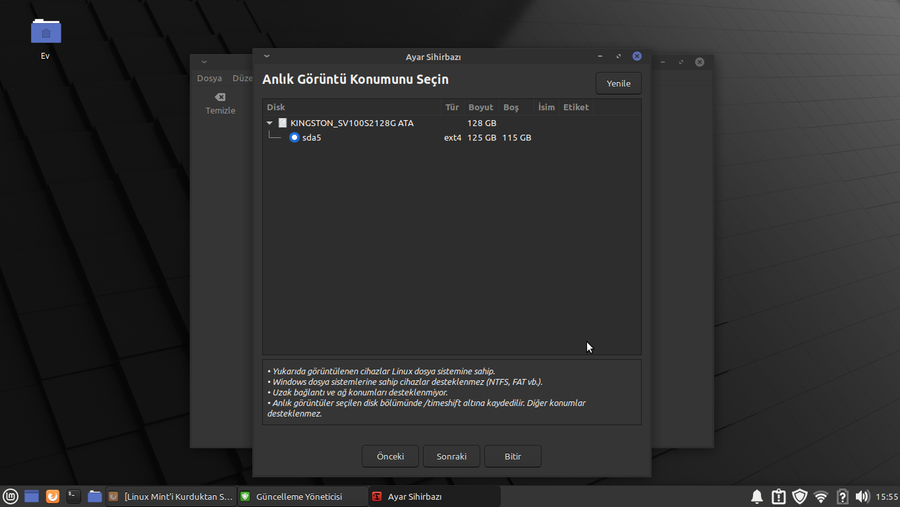
Task: Open the Düzen menu in background window
Action: click(x=242, y=78)
